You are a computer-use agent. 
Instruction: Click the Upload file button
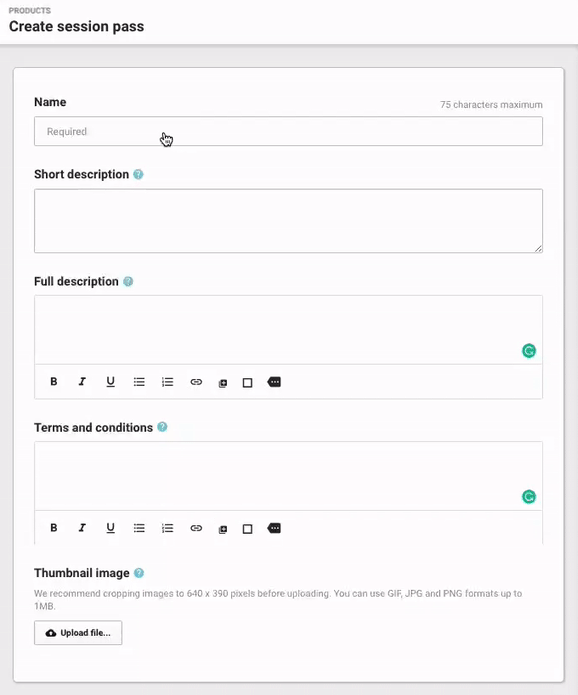click(78, 633)
